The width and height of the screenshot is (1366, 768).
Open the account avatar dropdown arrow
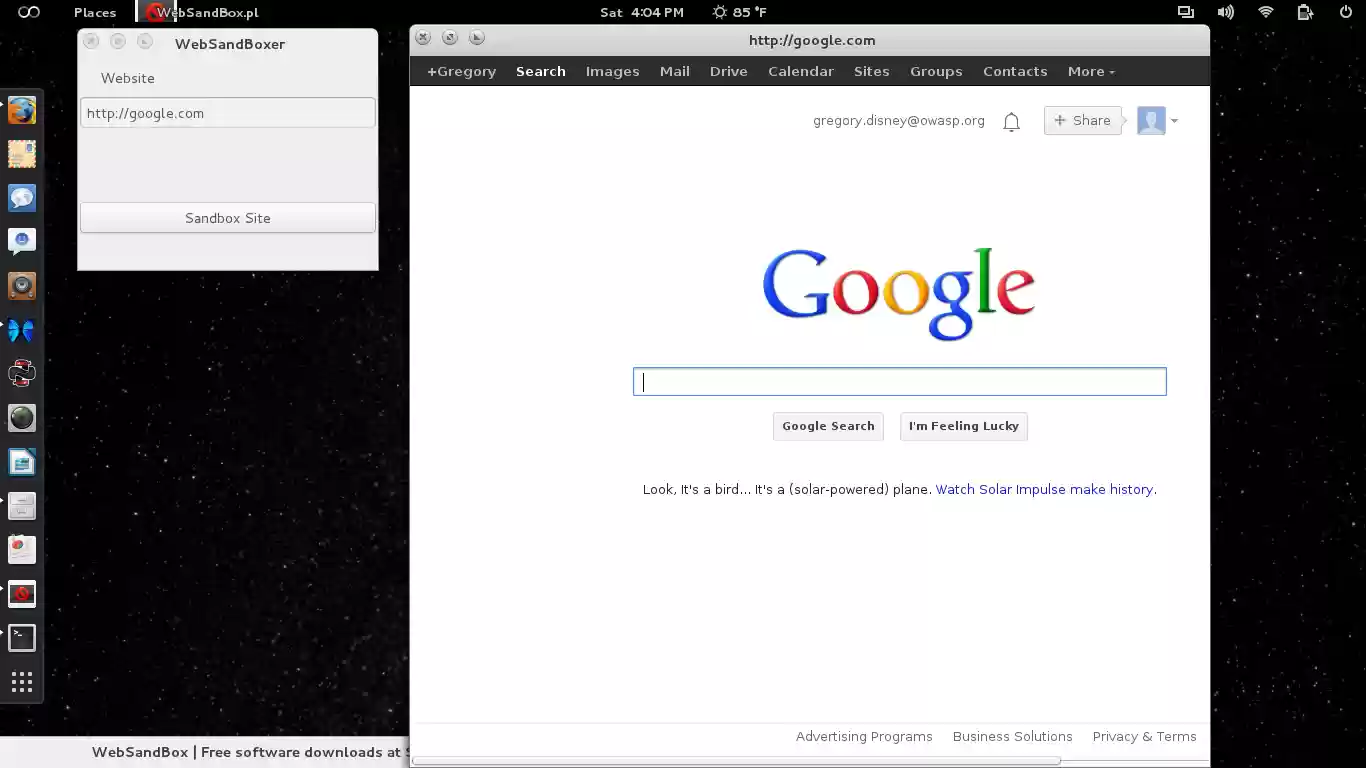(x=1175, y=121)
